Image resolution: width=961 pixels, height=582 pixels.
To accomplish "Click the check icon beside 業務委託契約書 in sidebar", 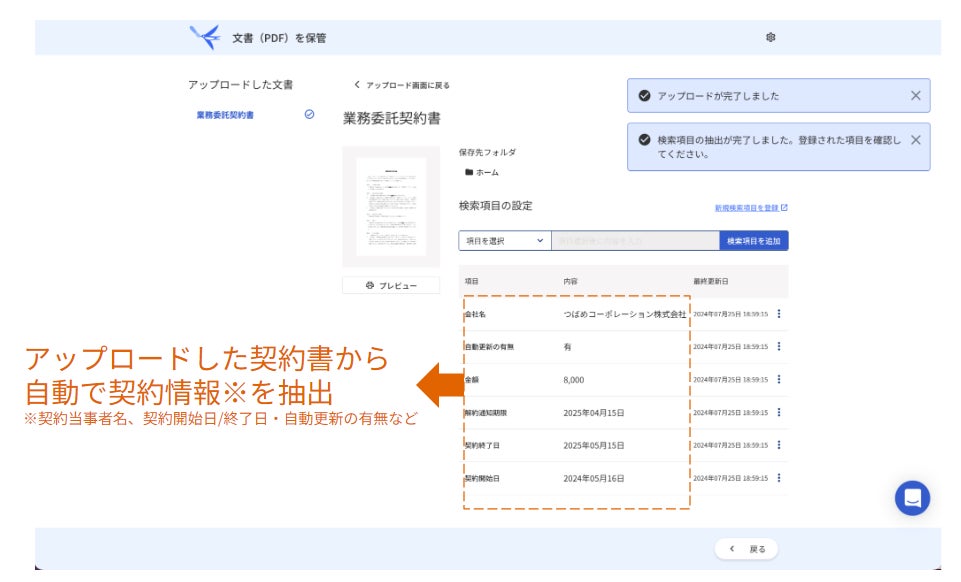I will [310, 114].
